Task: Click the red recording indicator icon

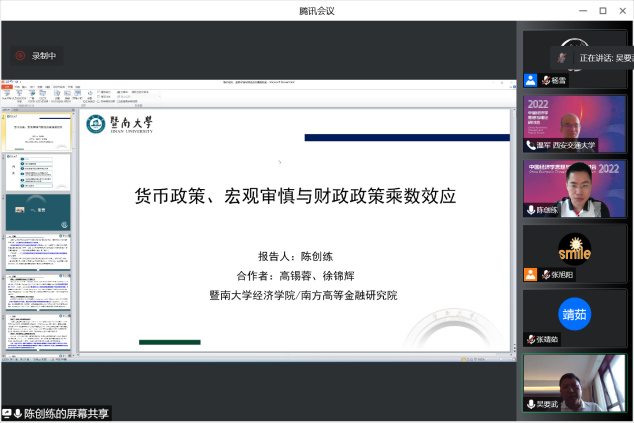Action: (20, 56)
